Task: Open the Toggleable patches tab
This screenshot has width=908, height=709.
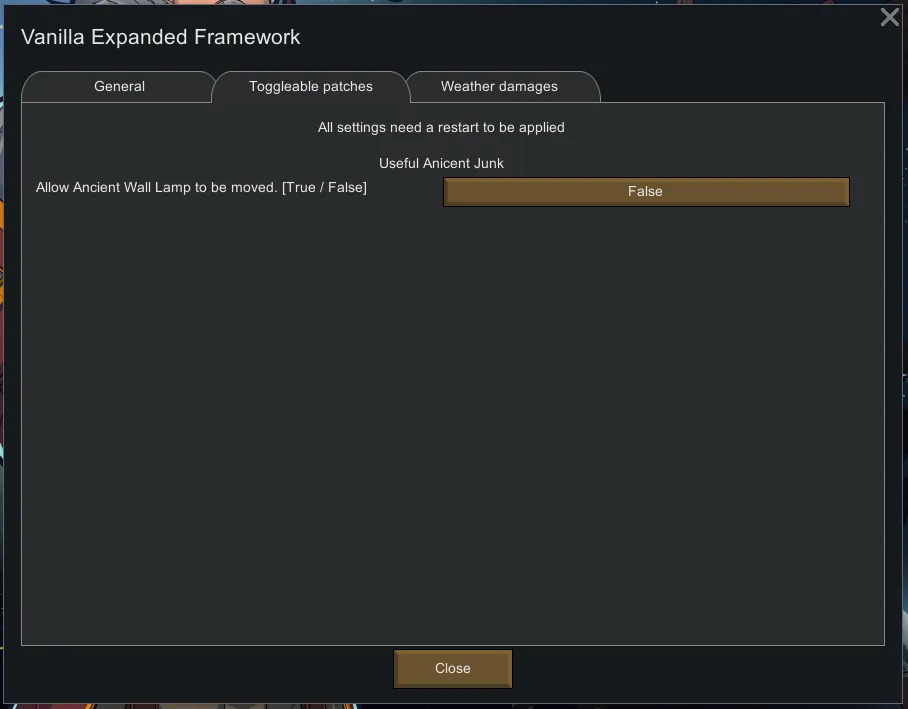Action: (x=310, y=87)
